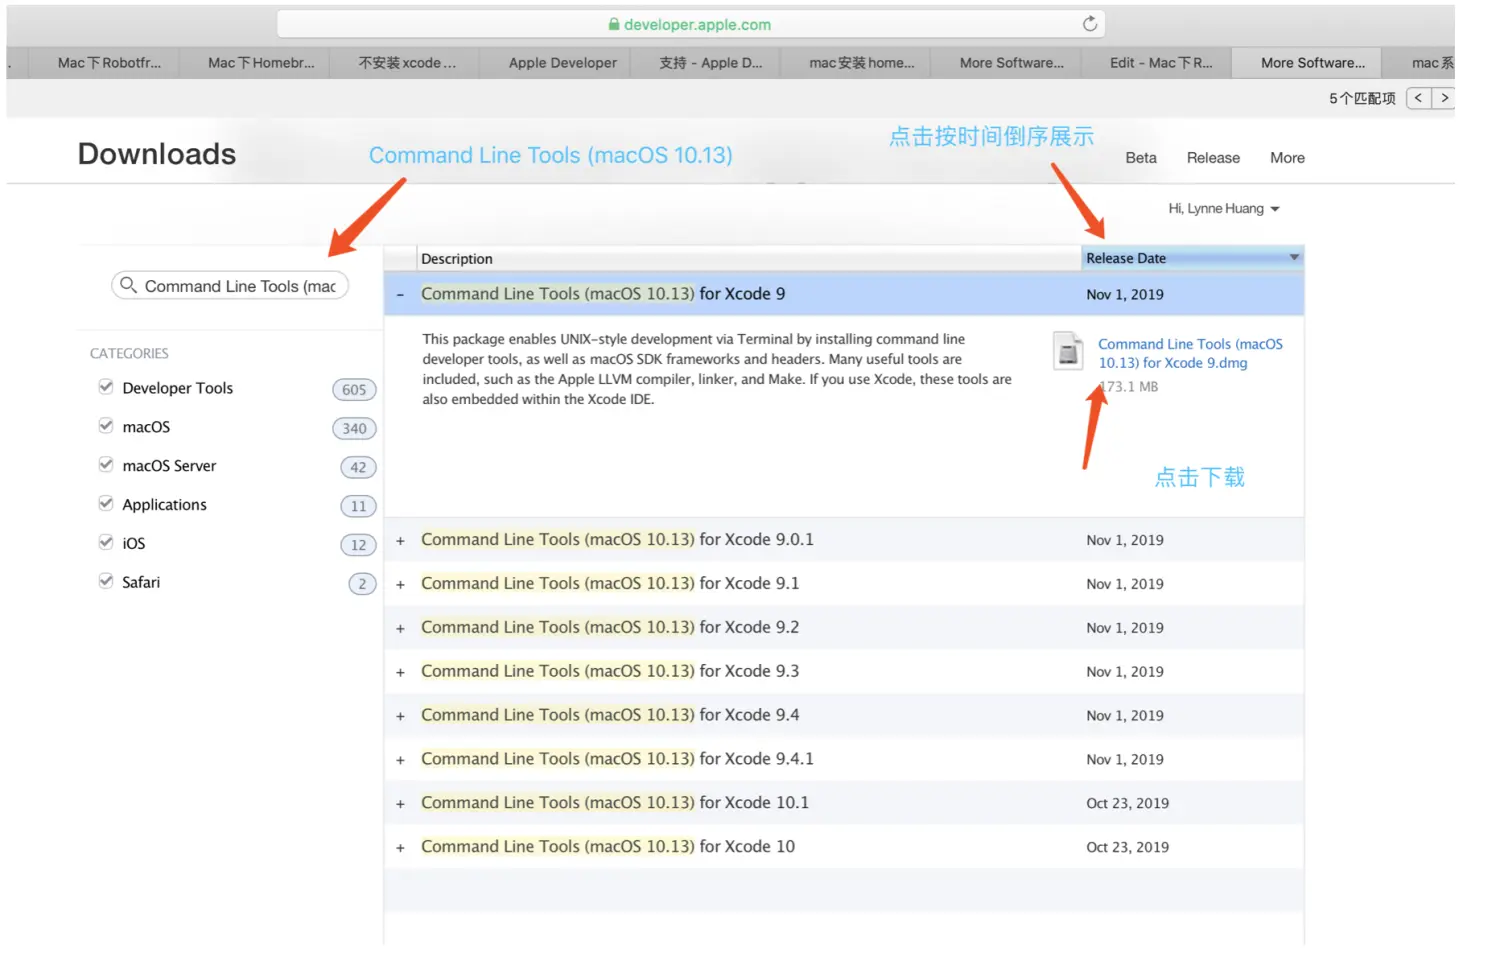Switch to 不安装xcode... tab
Image resolution: width=1500 pixels, height=961 pixels.
coord(405,63)
